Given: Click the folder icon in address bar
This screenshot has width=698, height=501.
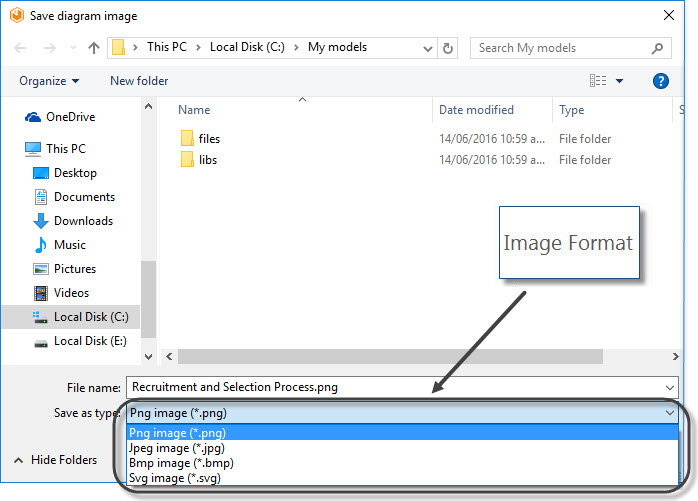Looking at the screenshot, I should [x=118, y=47].
